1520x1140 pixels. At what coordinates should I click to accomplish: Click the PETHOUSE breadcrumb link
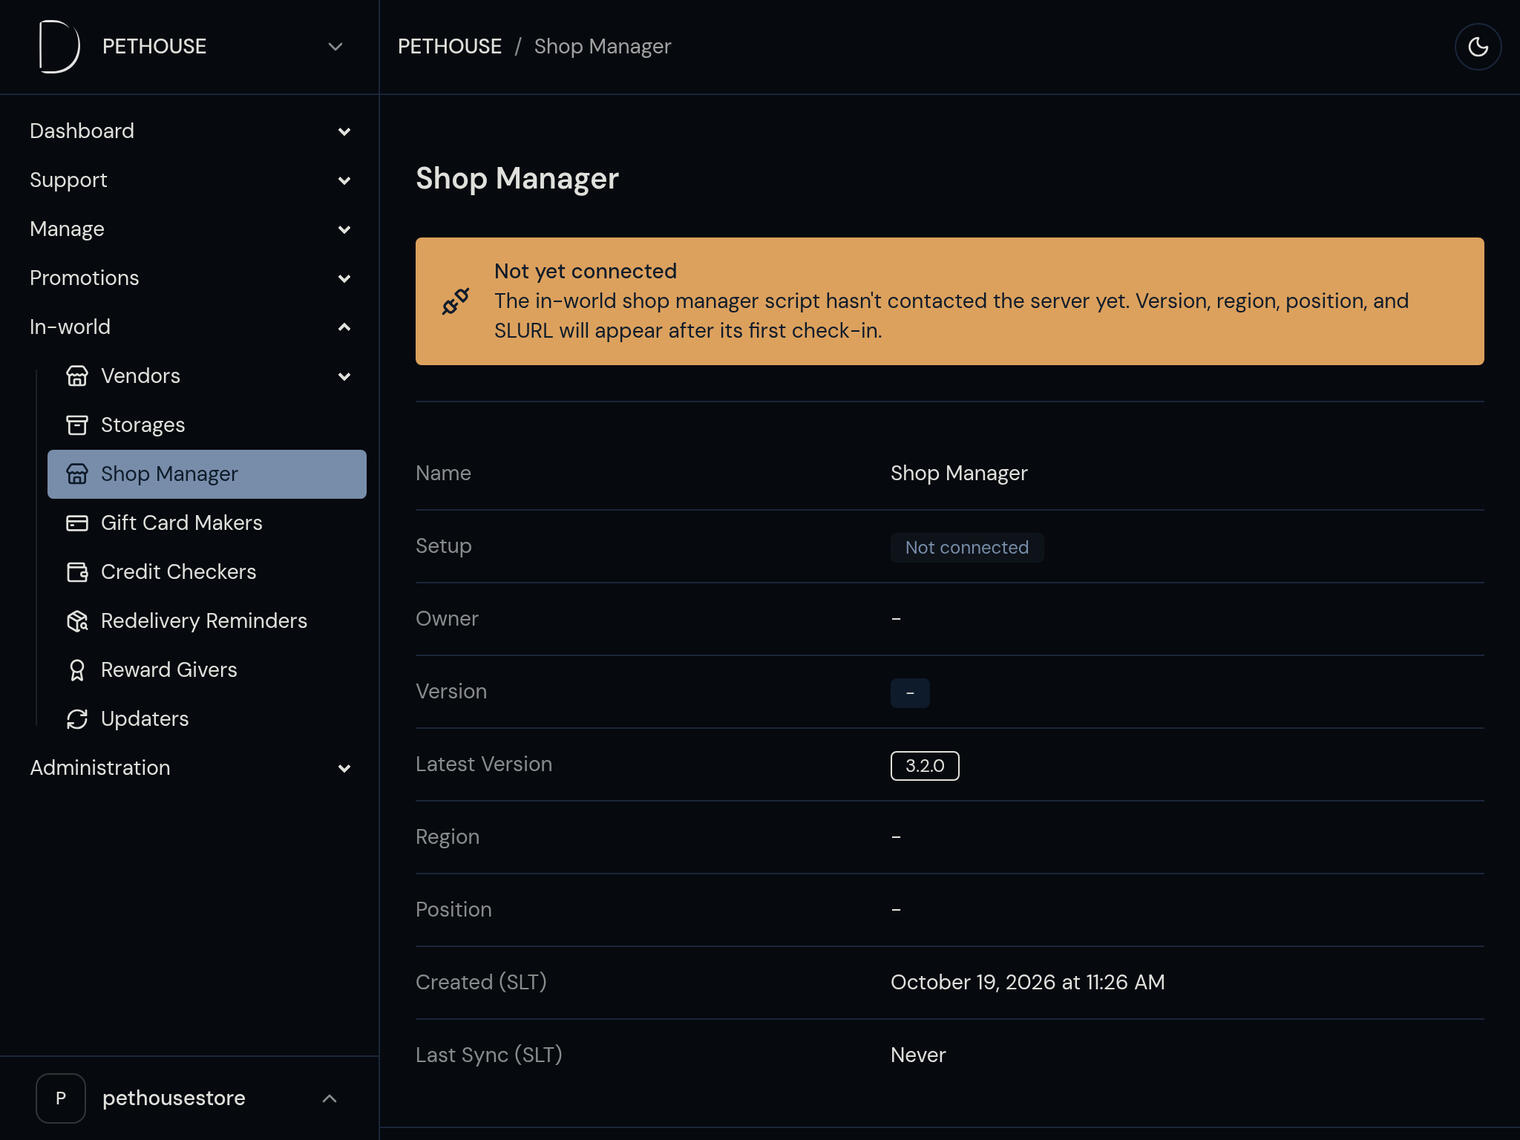tap(450, 47)
